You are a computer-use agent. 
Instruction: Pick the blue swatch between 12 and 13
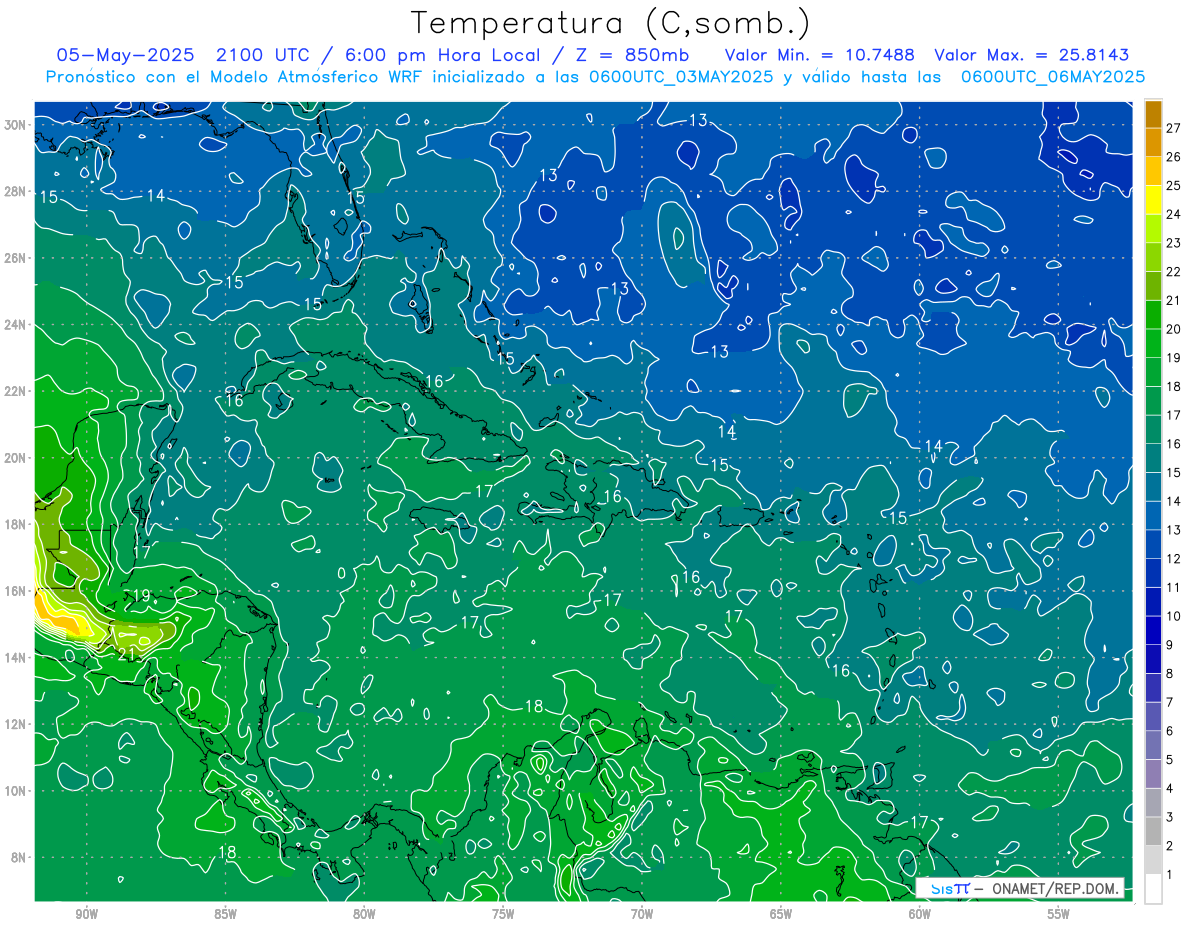coord(1153,544)
